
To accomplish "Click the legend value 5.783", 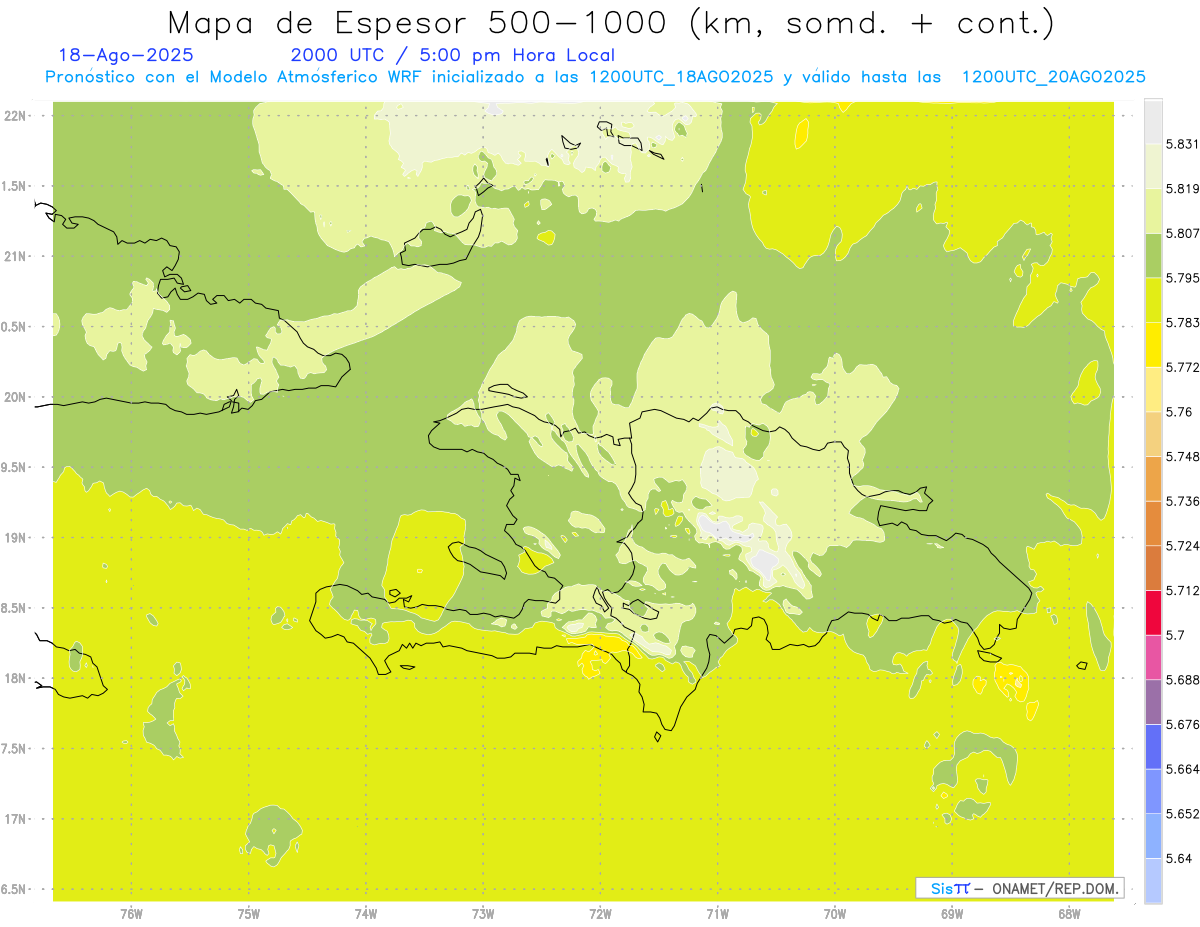I will (x=1183, y=323).
